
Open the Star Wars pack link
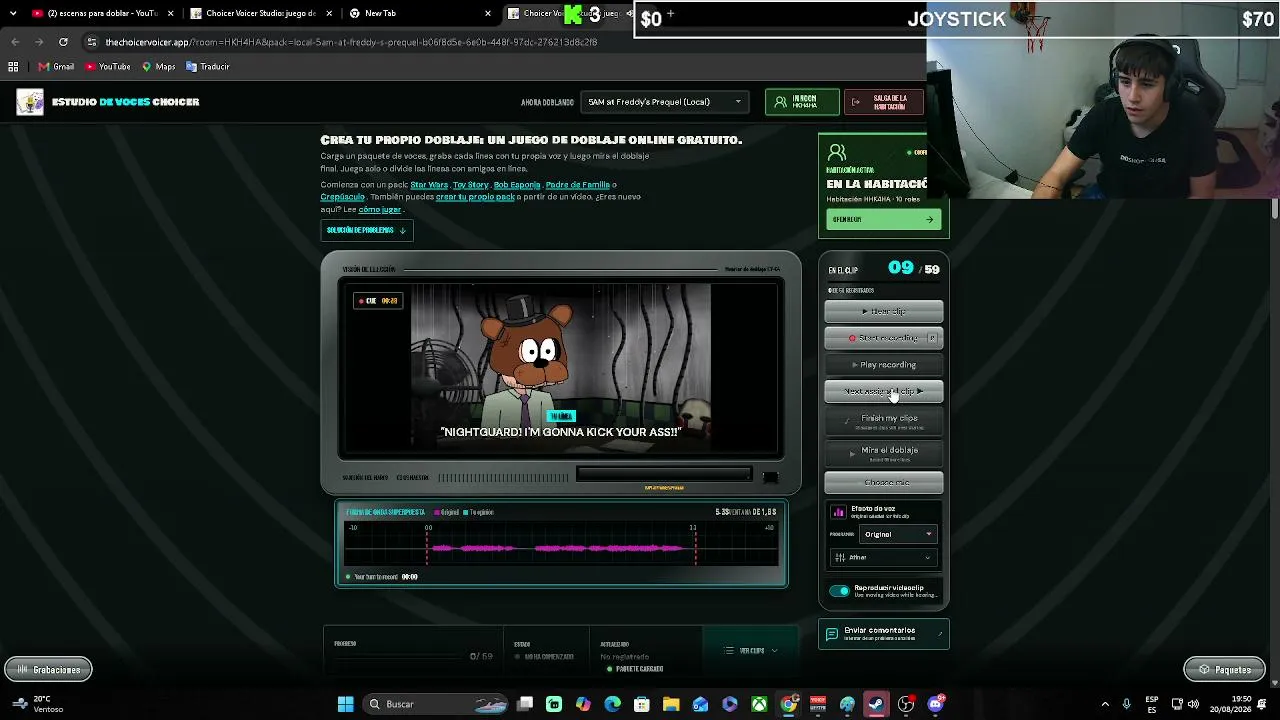429,185
